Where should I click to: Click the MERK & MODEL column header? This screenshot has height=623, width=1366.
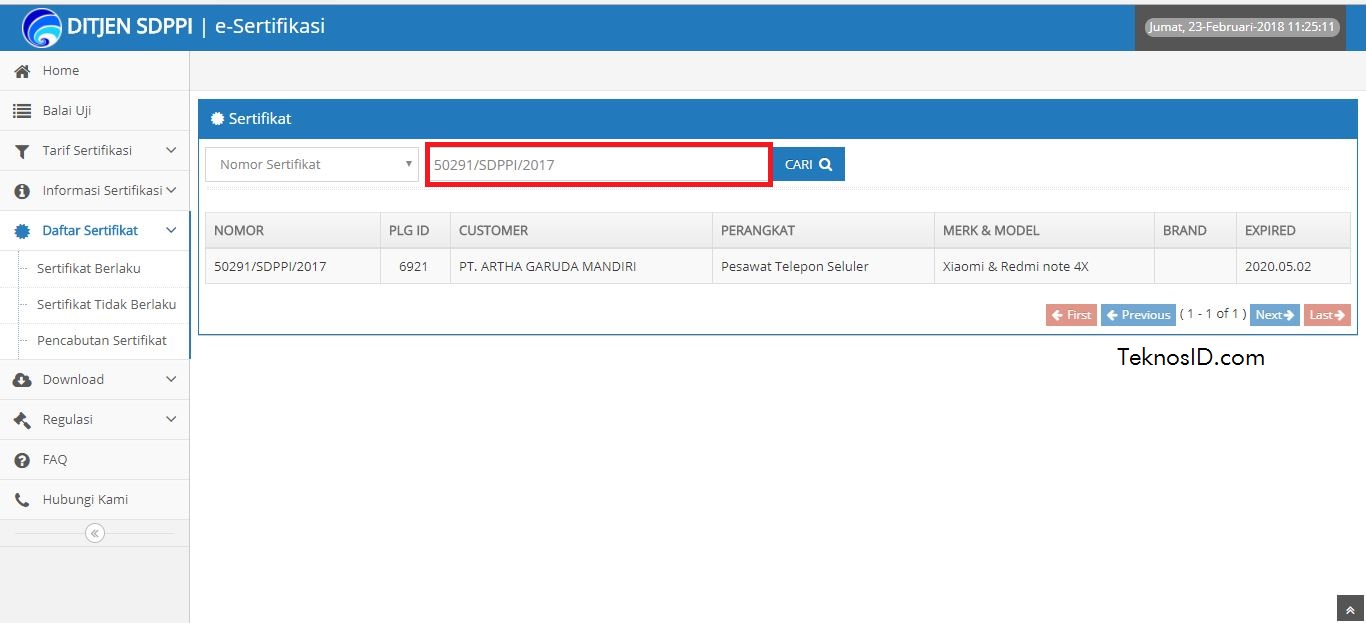(1045, 230)
